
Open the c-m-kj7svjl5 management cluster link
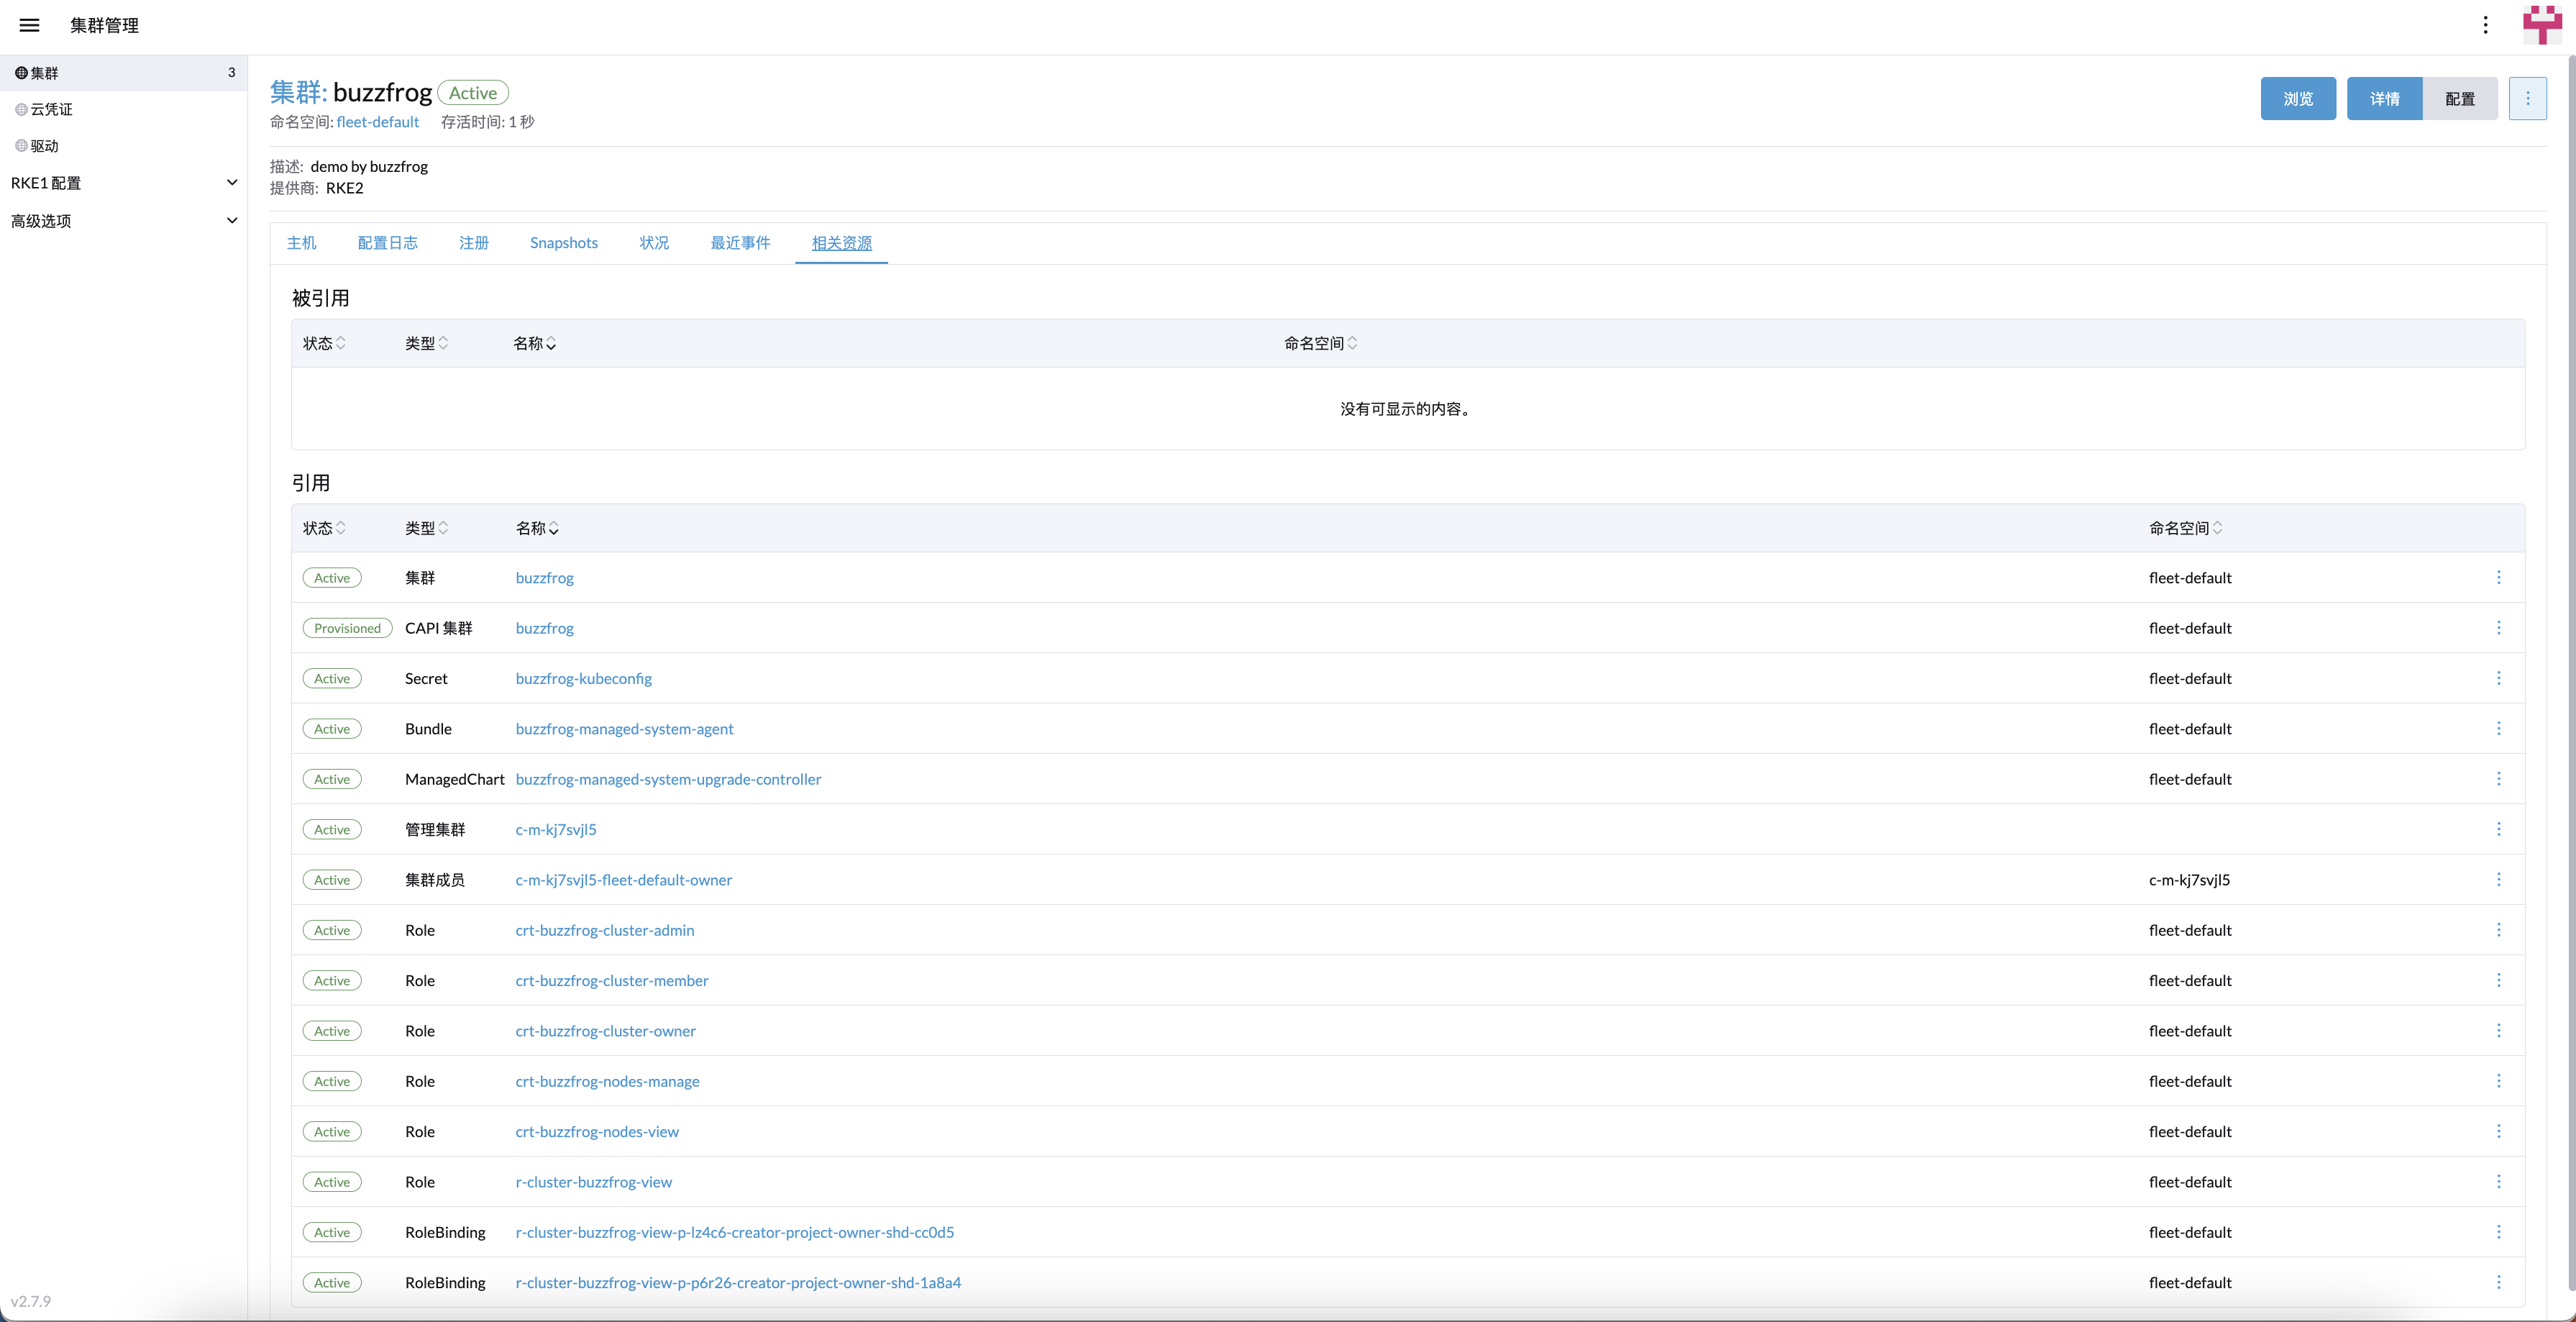point(555,829)
